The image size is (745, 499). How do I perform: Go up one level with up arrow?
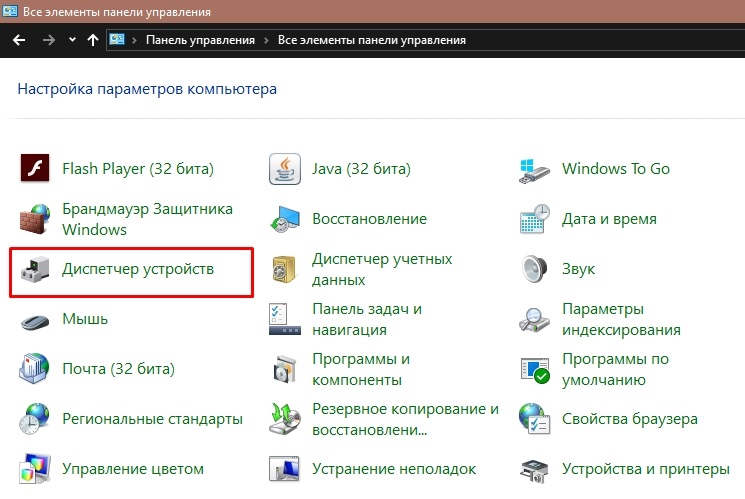(x=93, y=40)
